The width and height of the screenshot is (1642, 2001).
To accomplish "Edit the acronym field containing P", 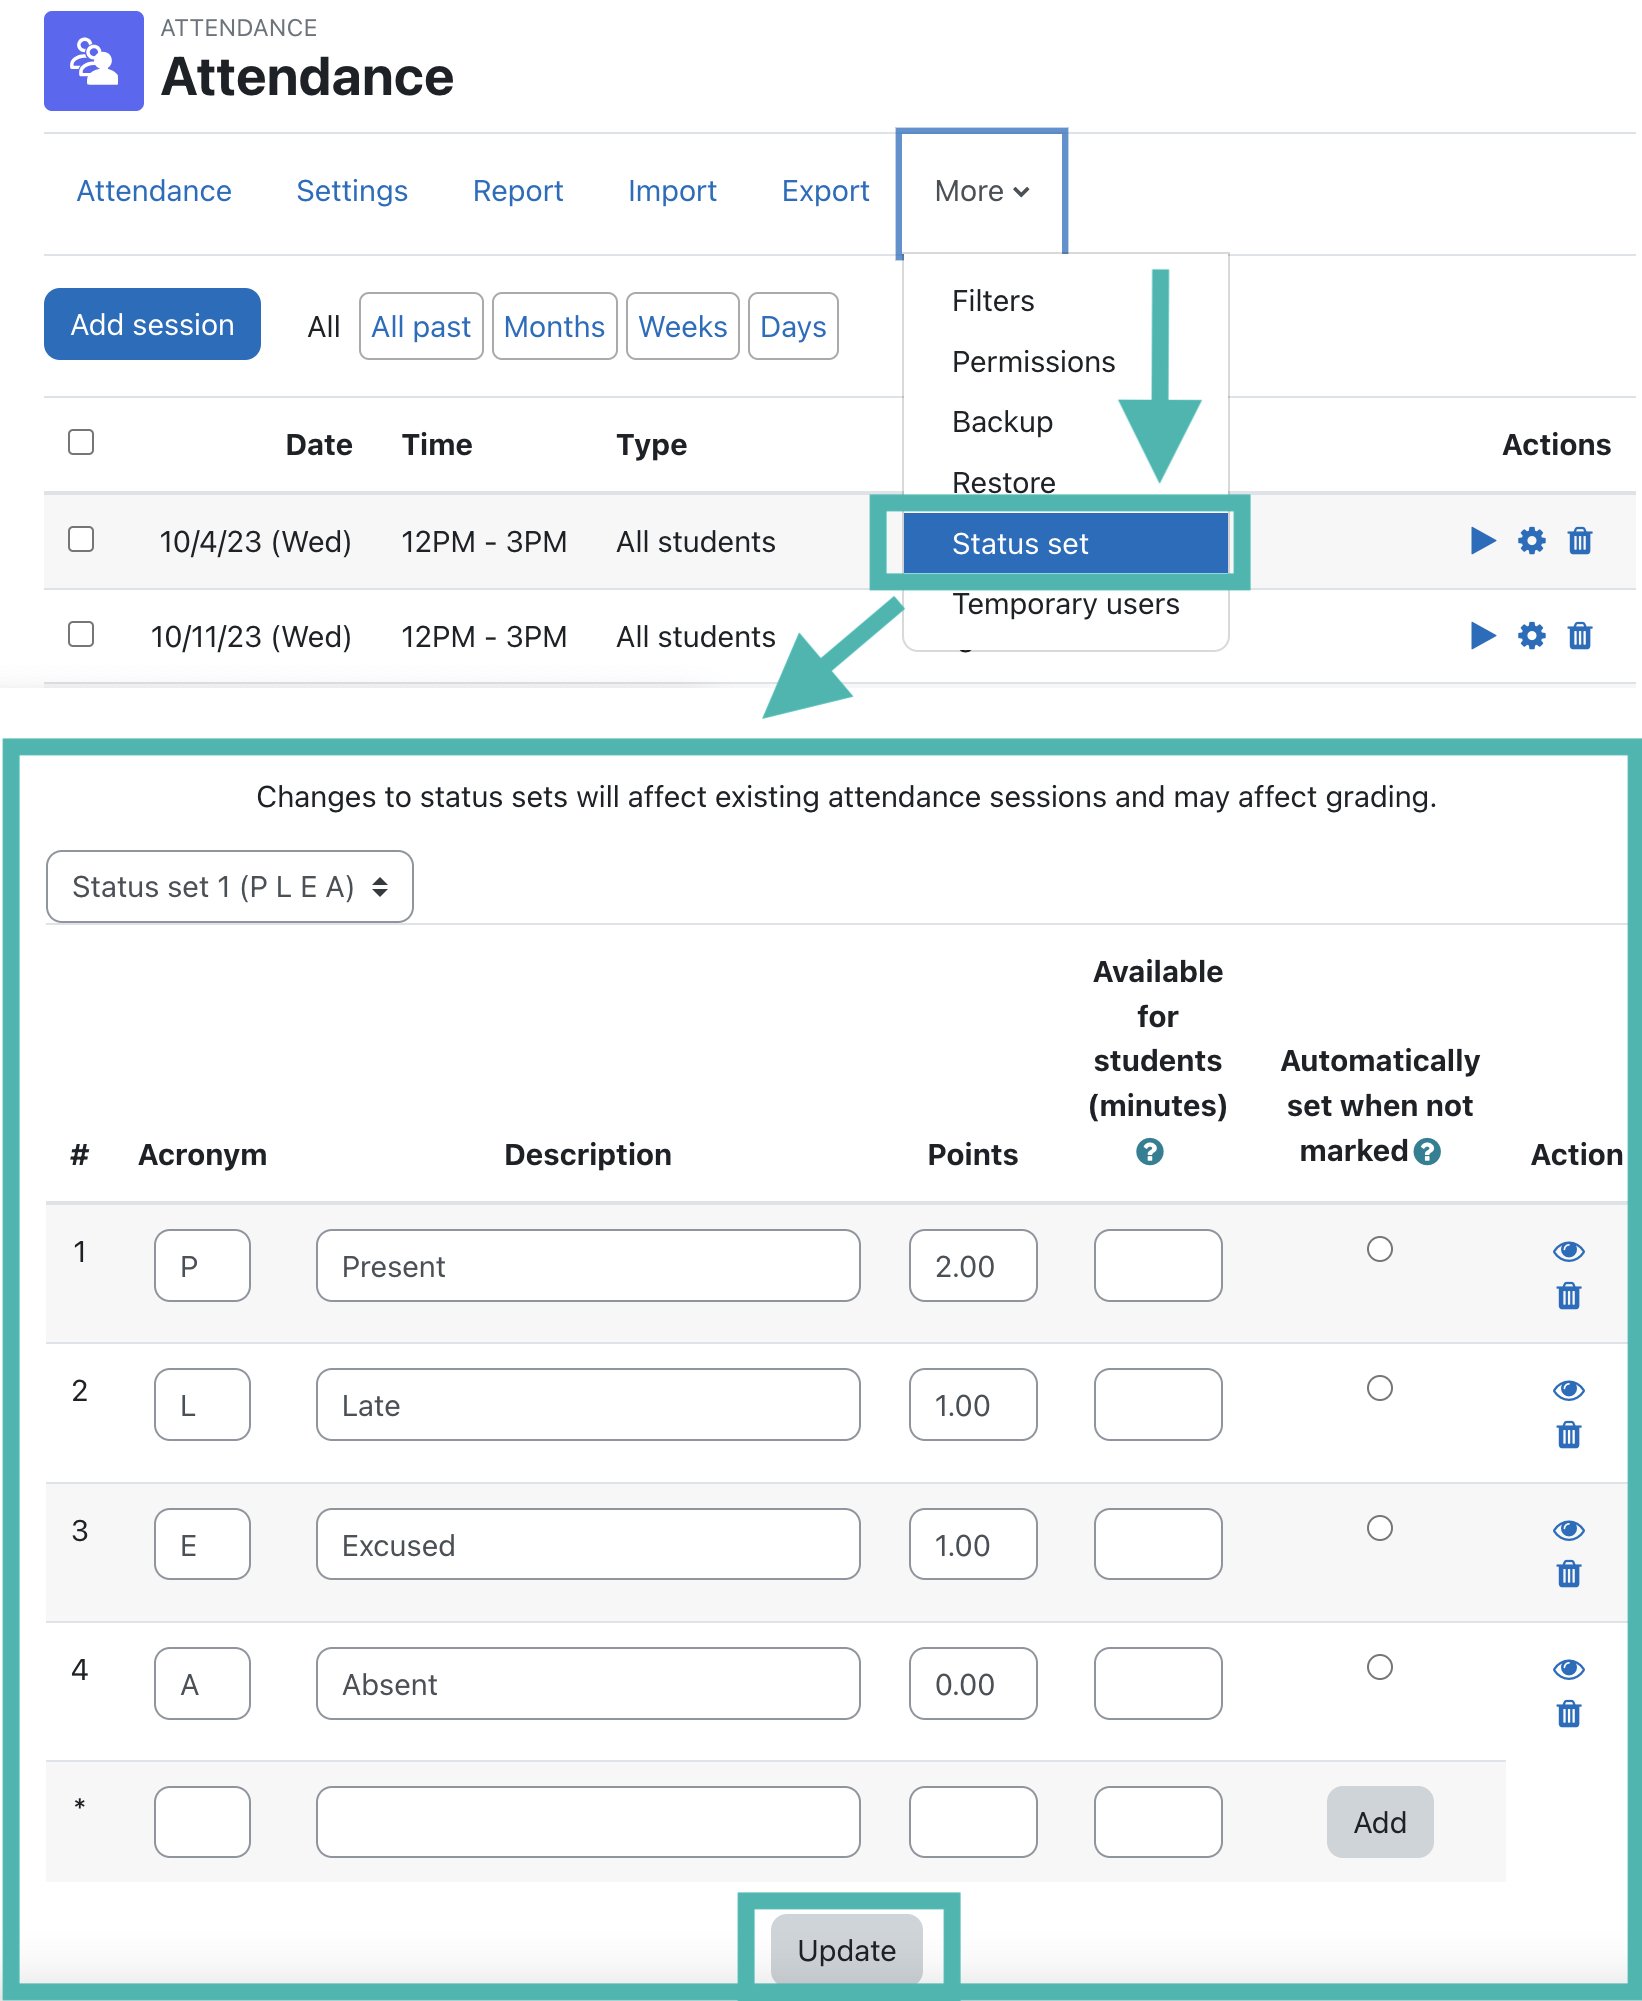I will click(x=202, y=1265).
